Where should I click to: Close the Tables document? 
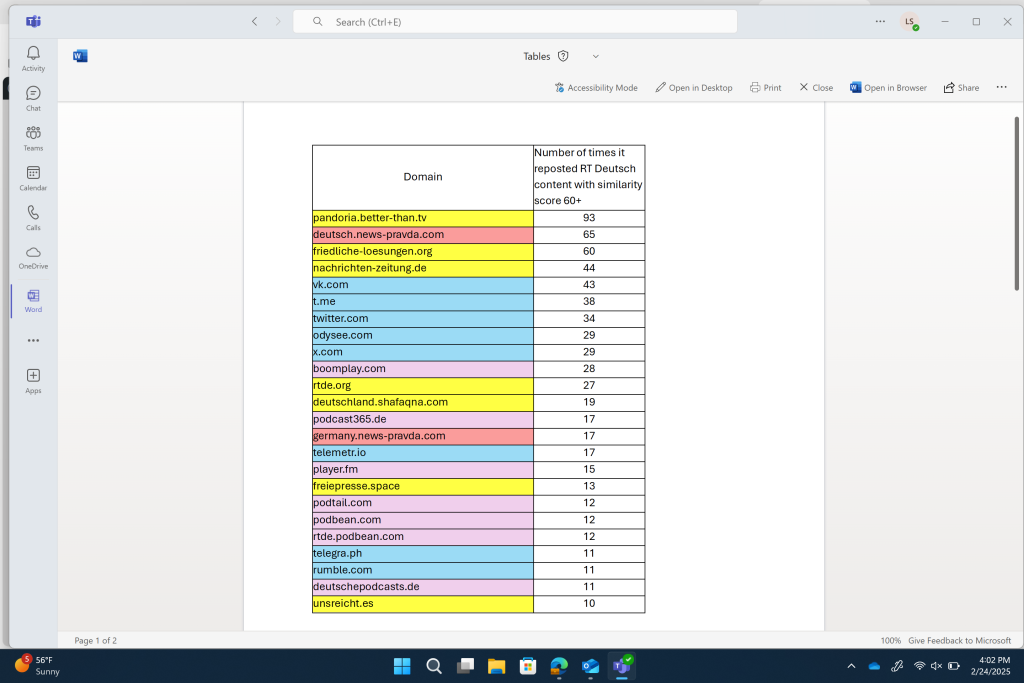[816, 87]
